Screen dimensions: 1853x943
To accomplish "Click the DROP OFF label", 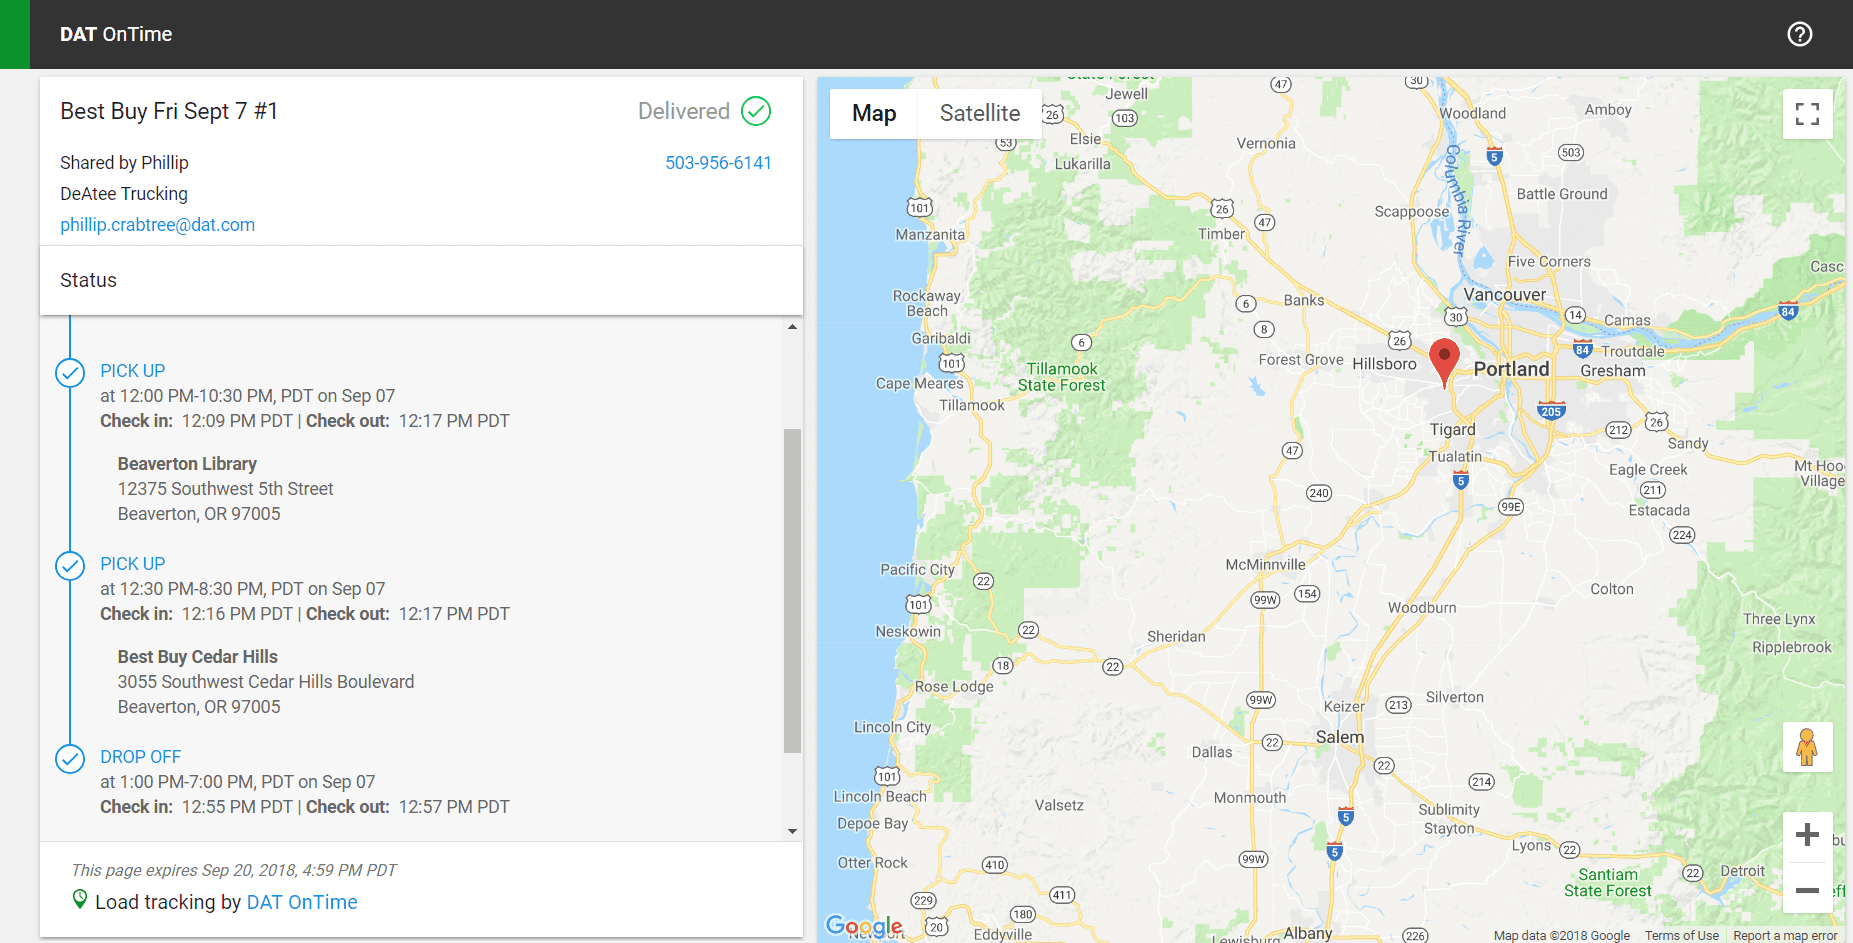I will [x=140, y=757].
